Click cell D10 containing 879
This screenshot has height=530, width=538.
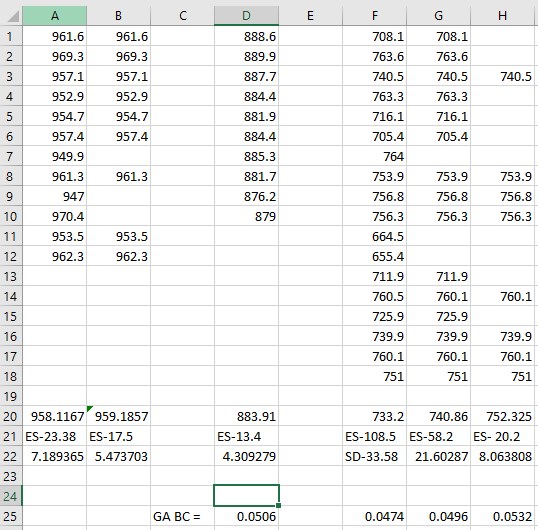point(246,216)
